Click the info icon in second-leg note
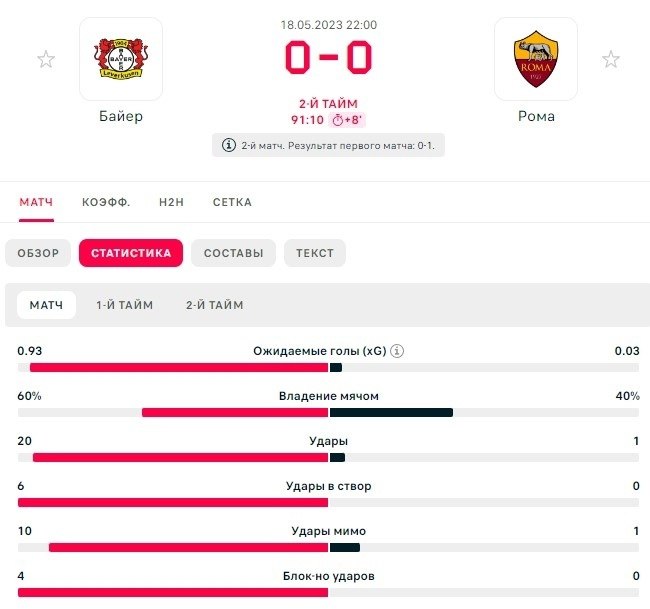Screen dimensions: 650x609 [228, 145]
